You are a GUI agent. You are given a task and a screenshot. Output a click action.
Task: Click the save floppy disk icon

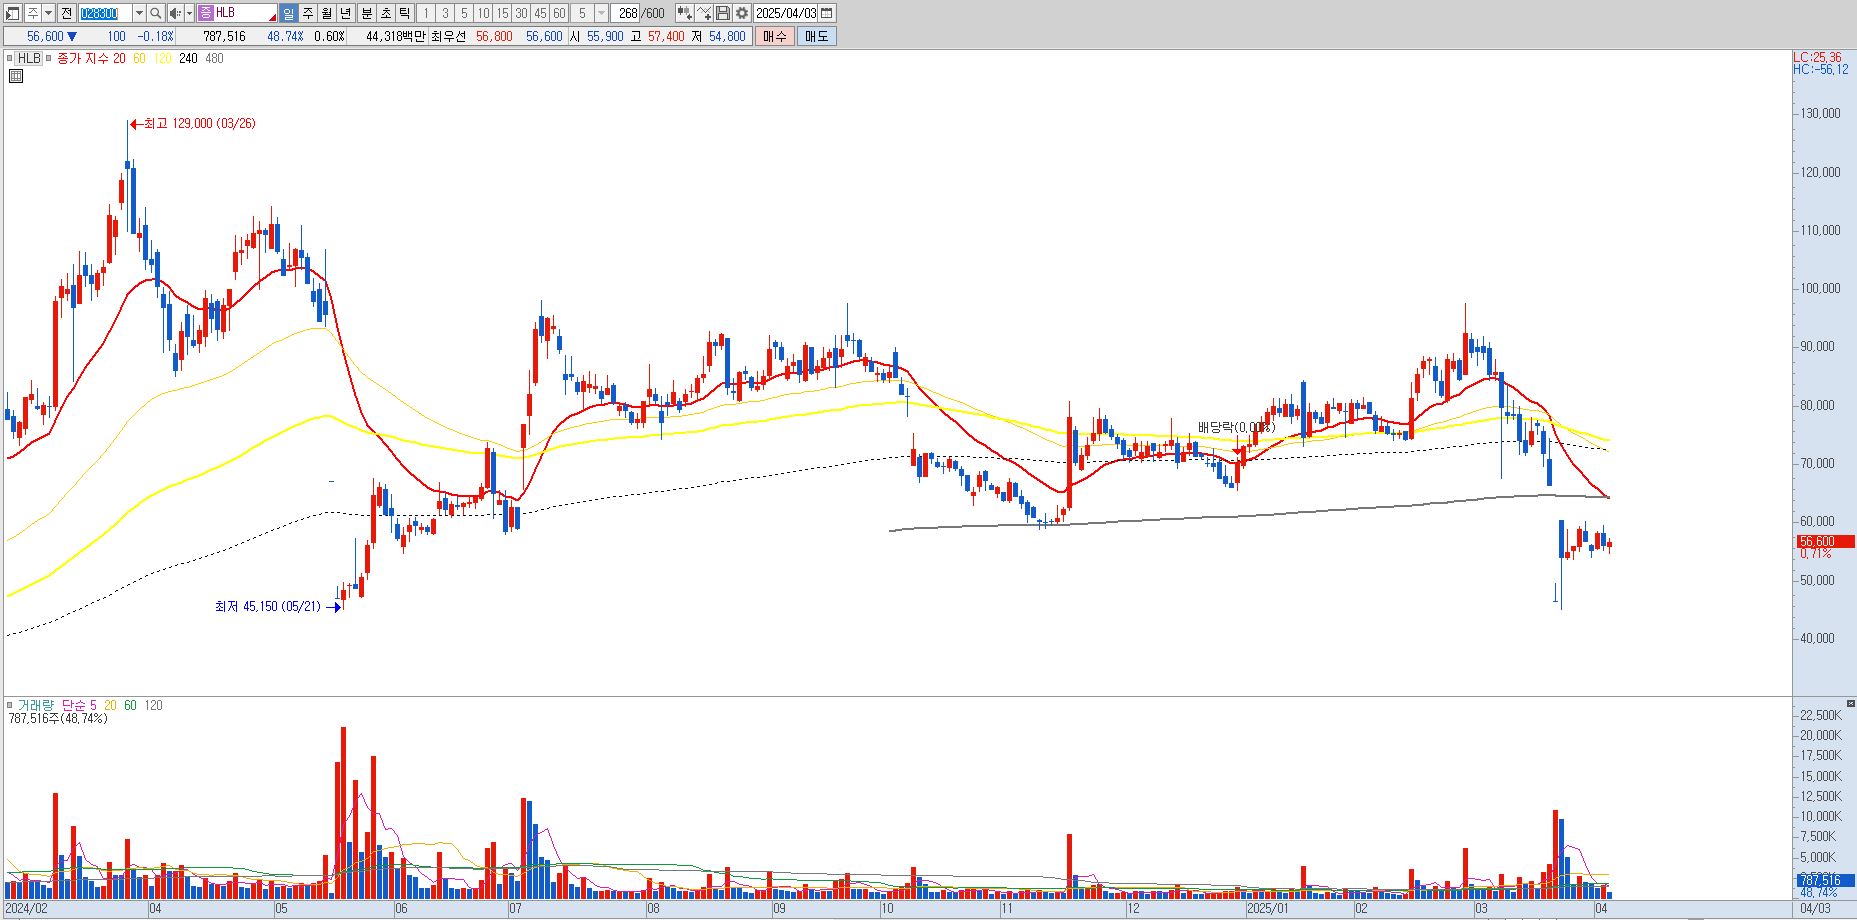[723, 13]
